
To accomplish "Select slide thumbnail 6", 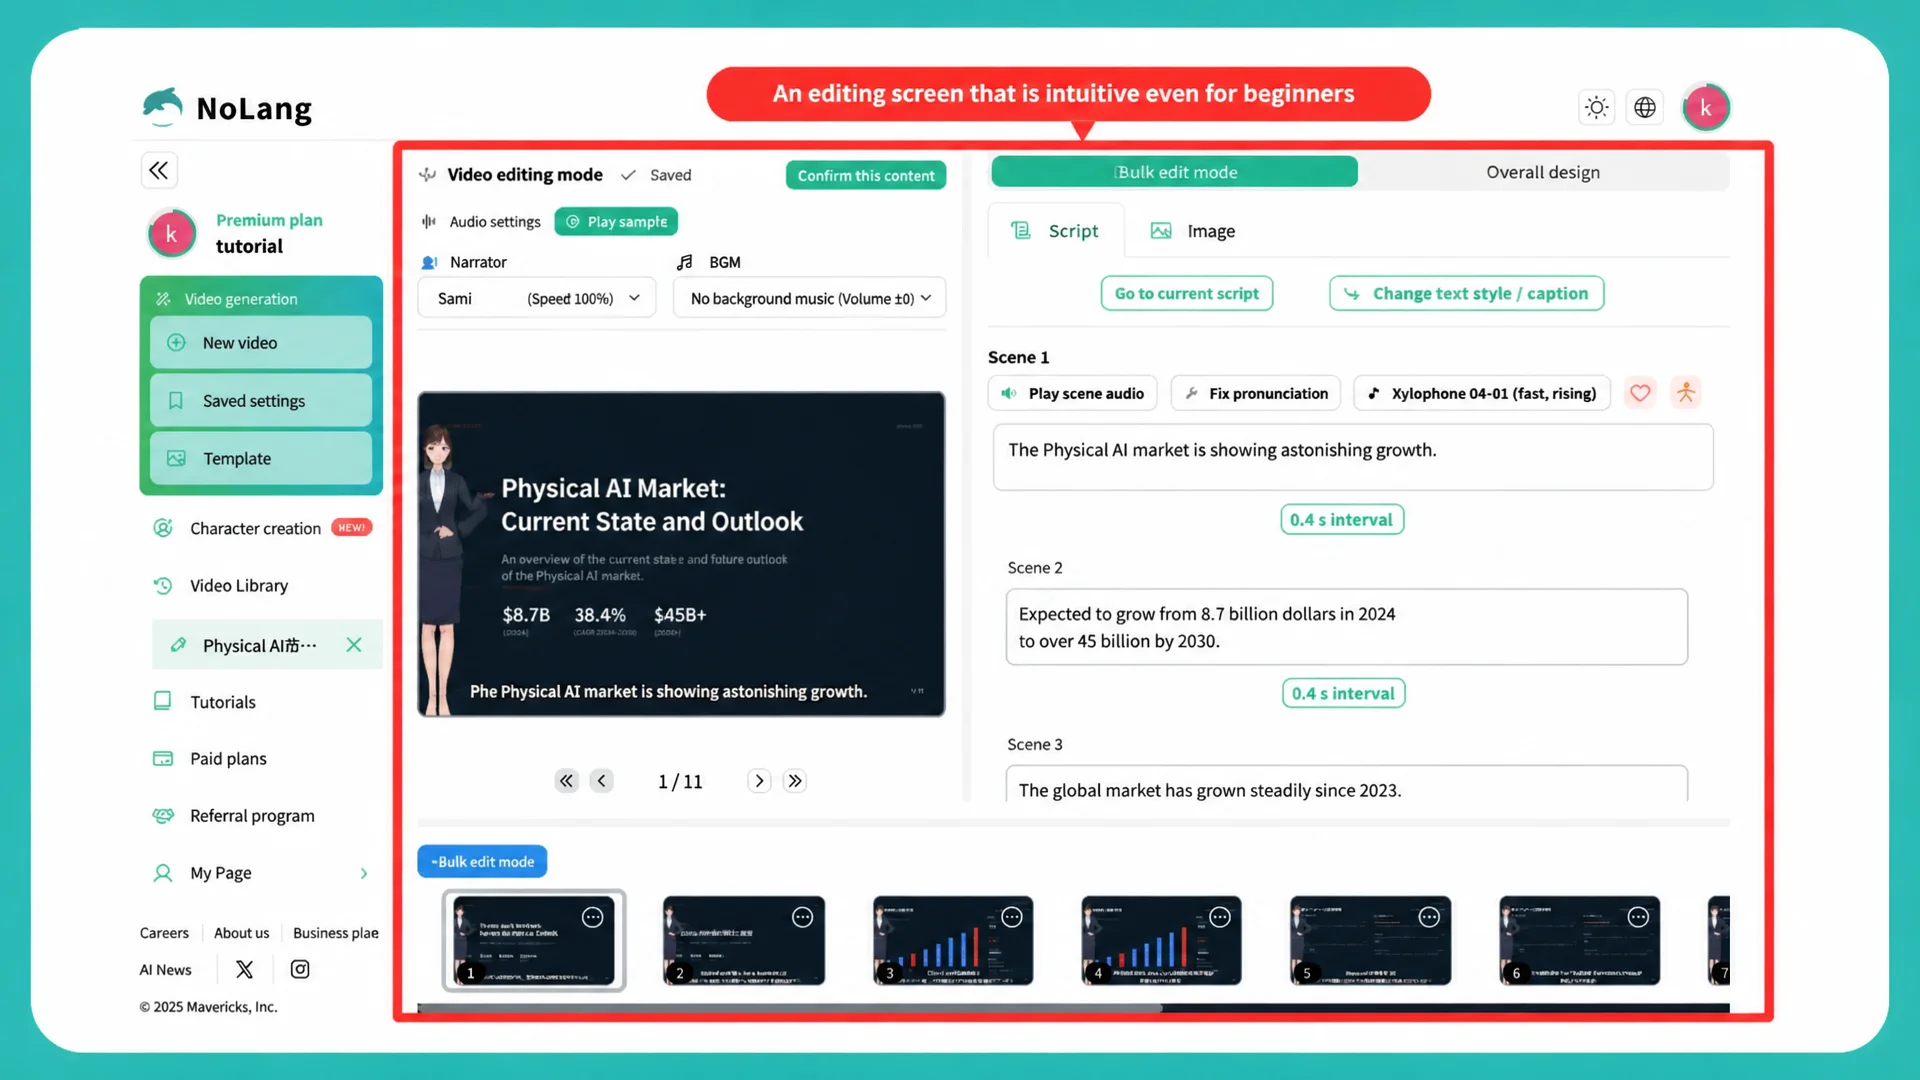I will tap(1580, 941).
